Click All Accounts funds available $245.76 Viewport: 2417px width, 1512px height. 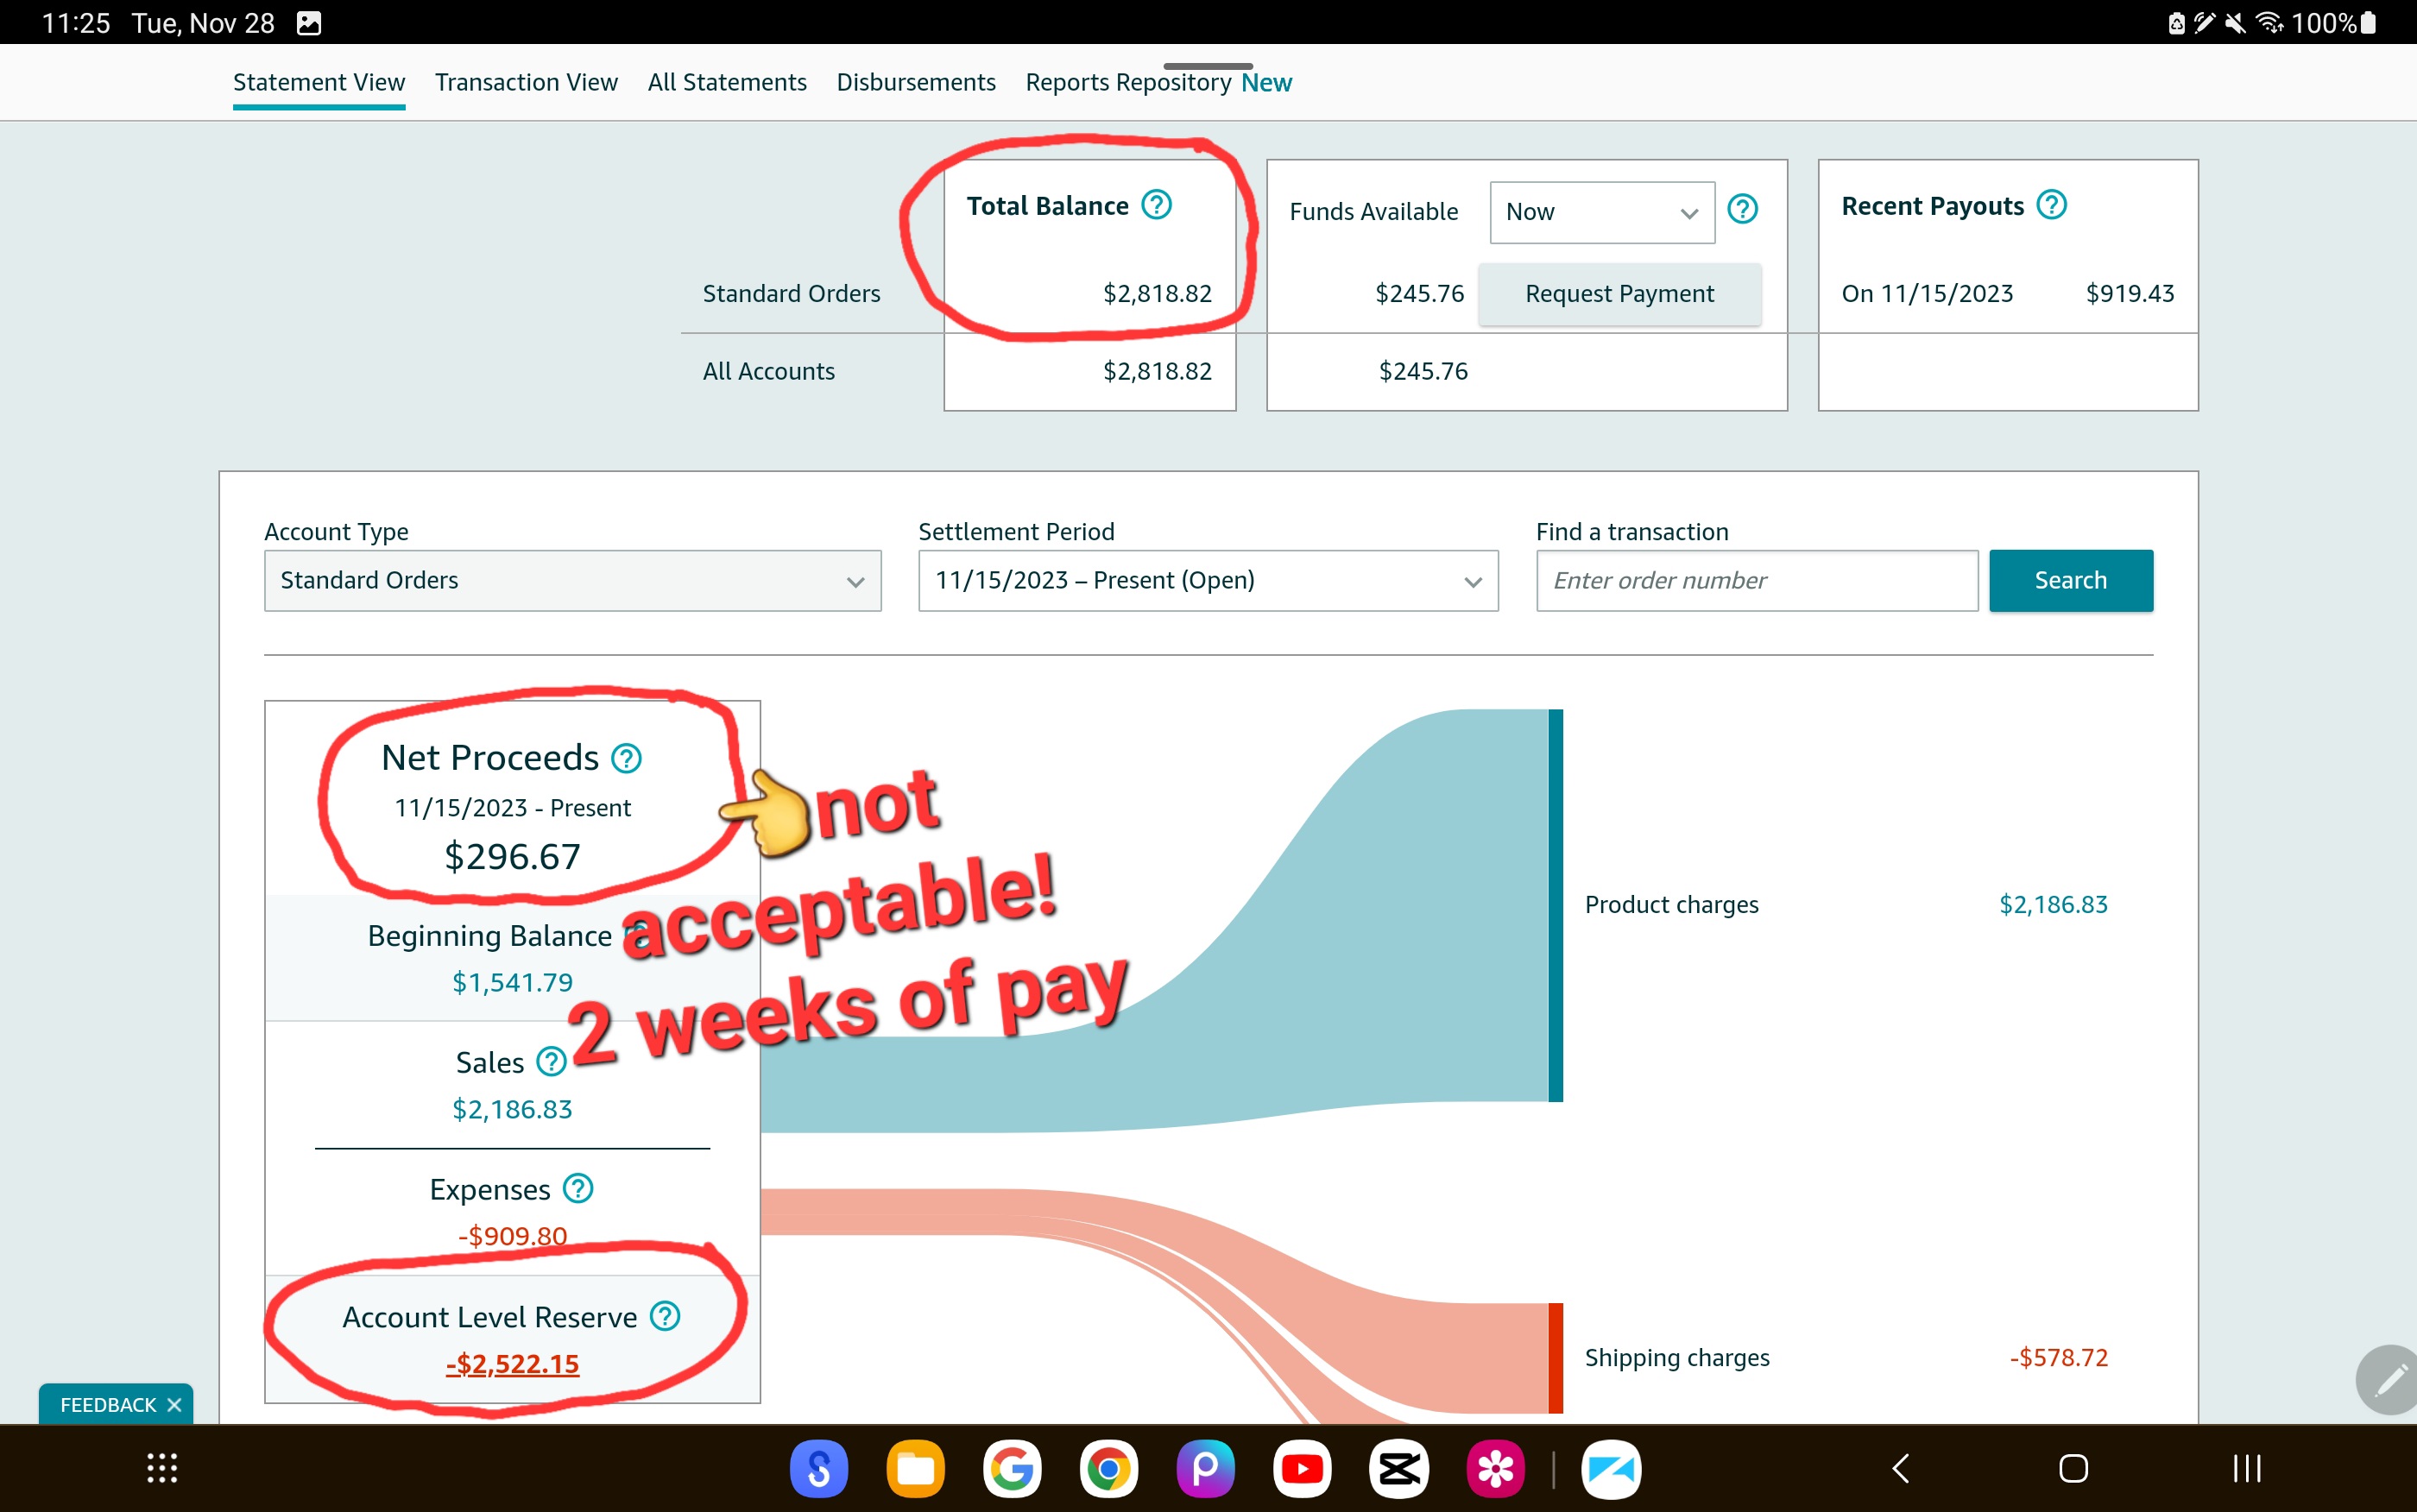pos(1423,371)
